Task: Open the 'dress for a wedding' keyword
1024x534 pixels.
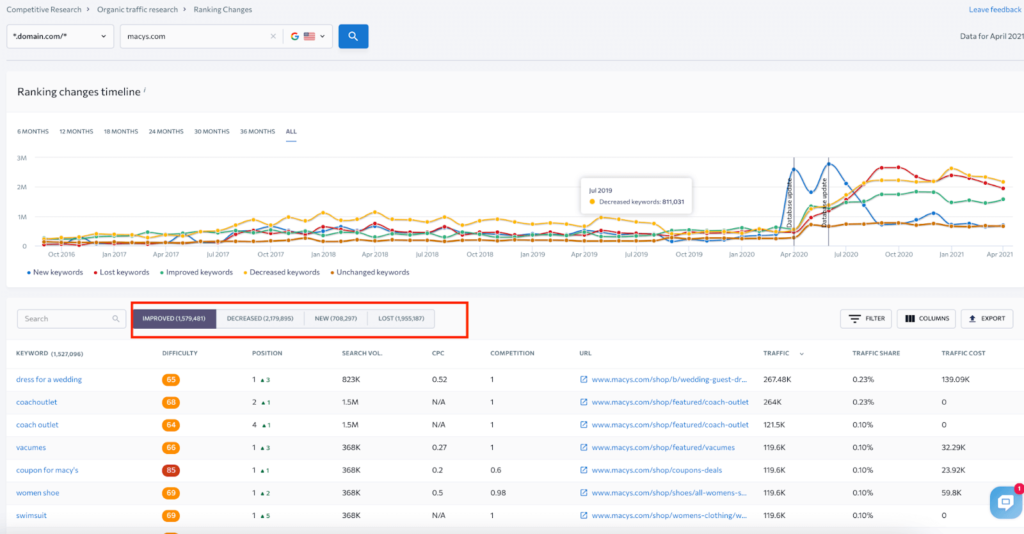Action: [x=49, y=379]
